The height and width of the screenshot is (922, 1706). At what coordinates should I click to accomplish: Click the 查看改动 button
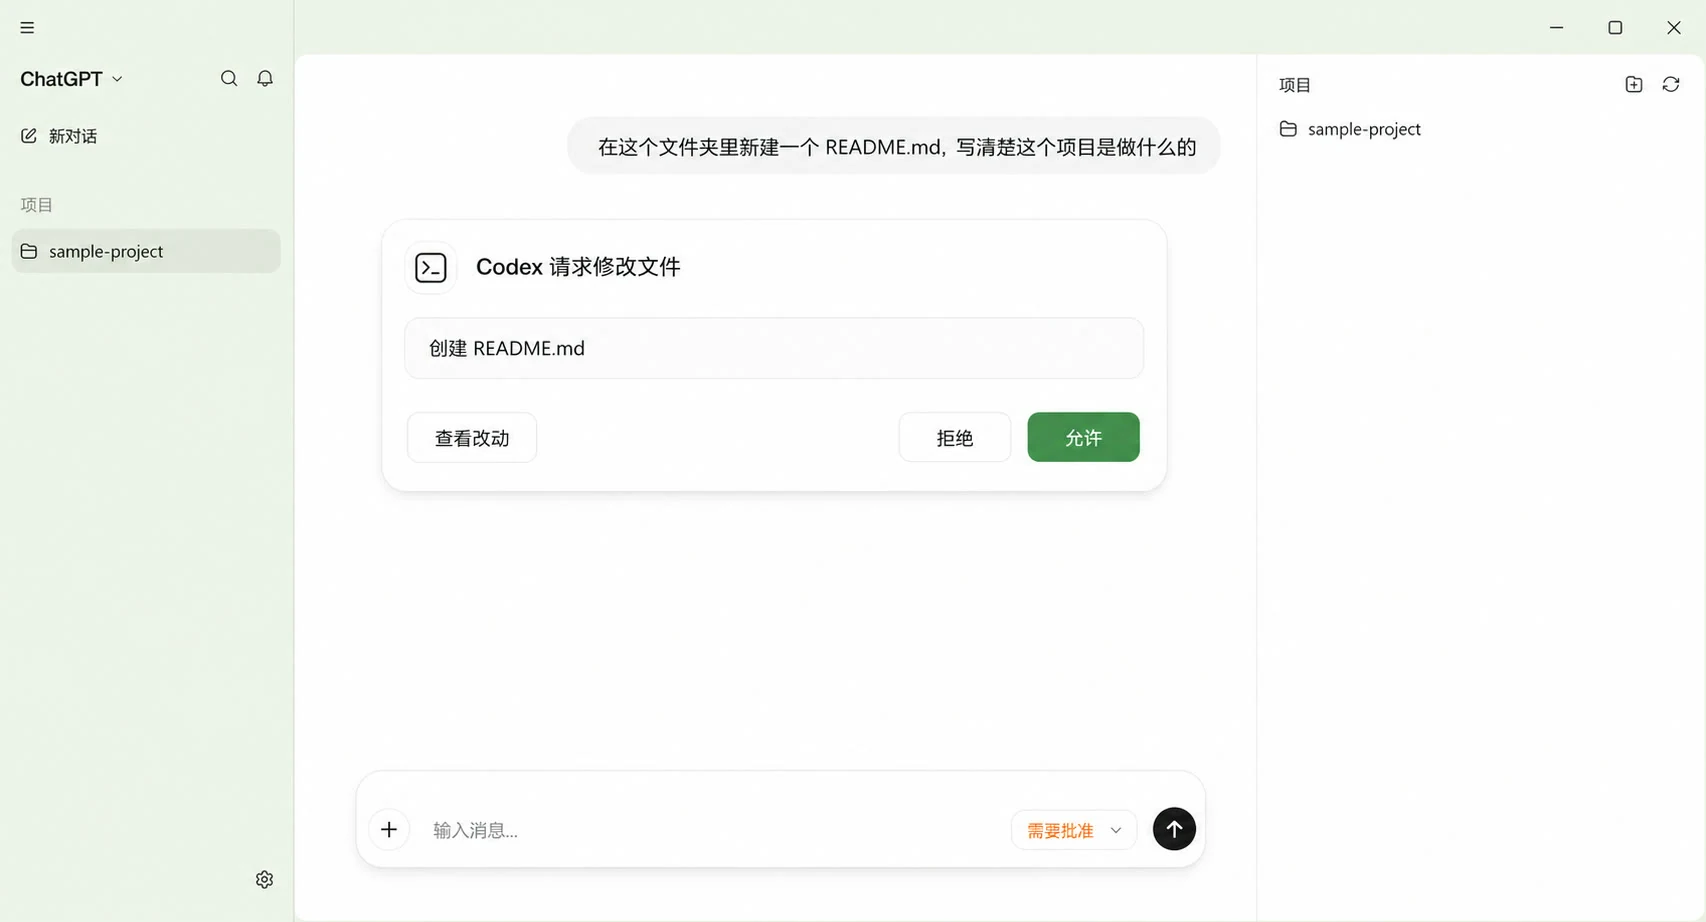pyautogui.click(x=472, y=437)
